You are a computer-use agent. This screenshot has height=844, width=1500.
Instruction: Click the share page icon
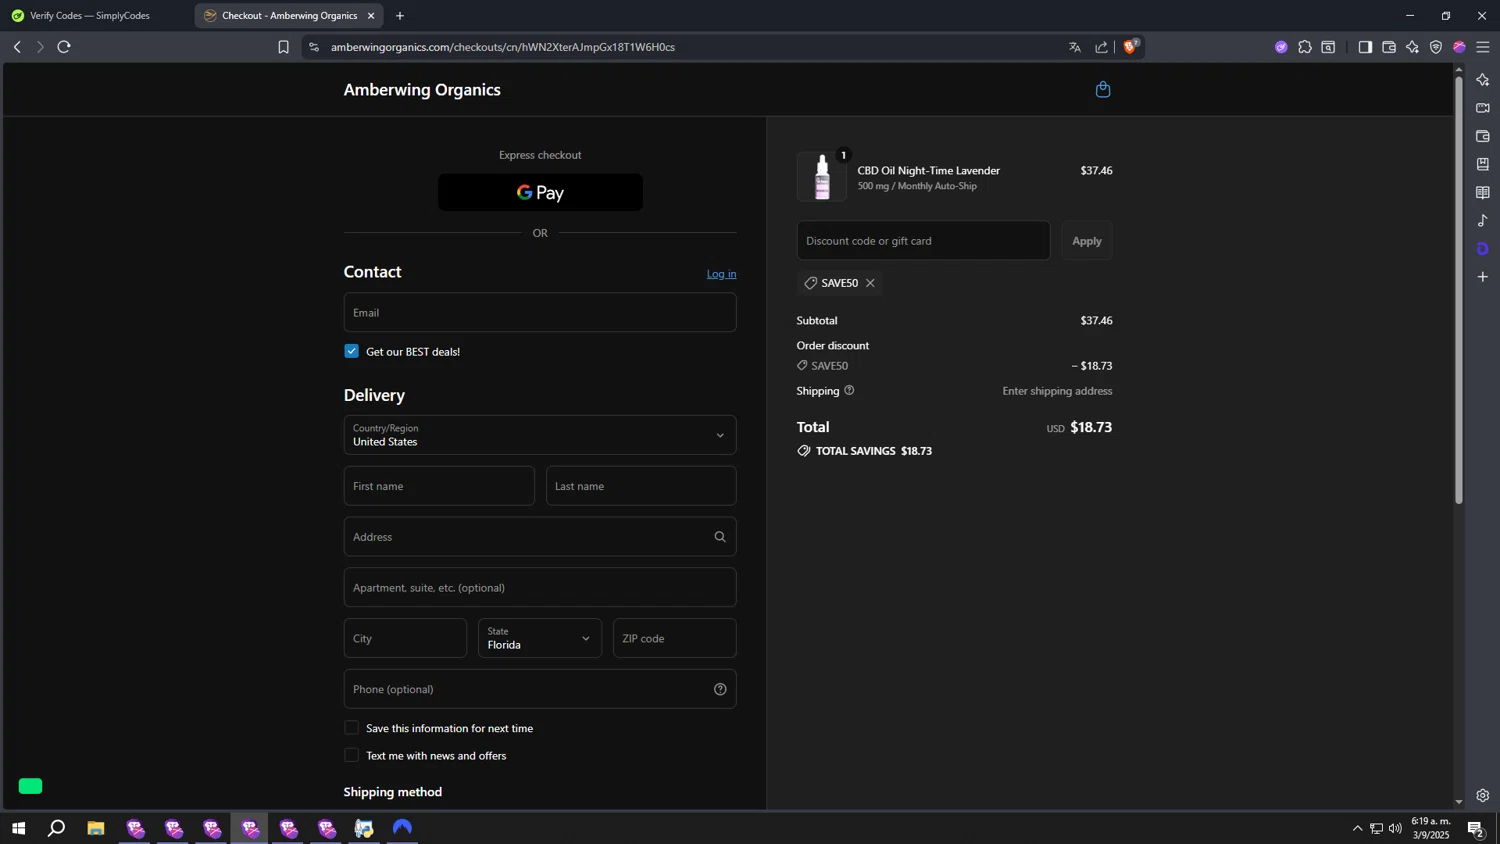[x=1101, y=47]
